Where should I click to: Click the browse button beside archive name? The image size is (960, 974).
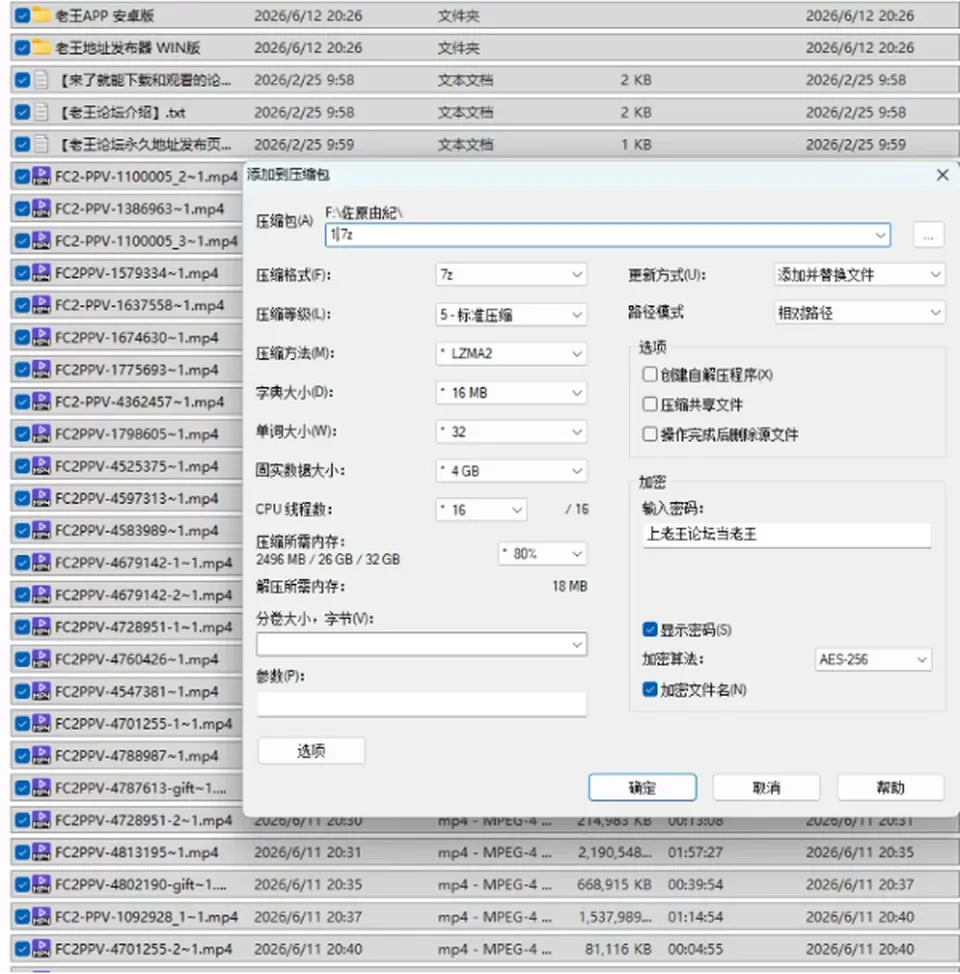pyautogui.click(x=928, y=235)
